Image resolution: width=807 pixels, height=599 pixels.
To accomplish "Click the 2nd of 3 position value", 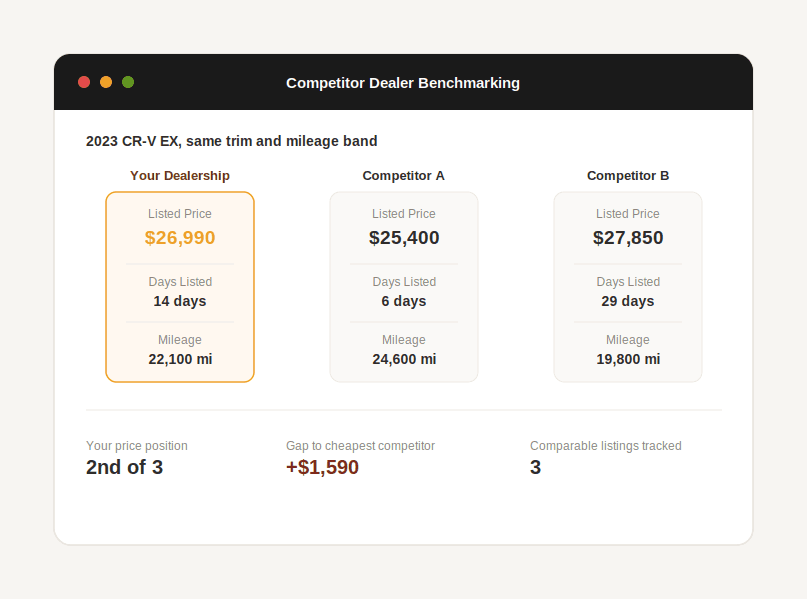I will [125, 467].
